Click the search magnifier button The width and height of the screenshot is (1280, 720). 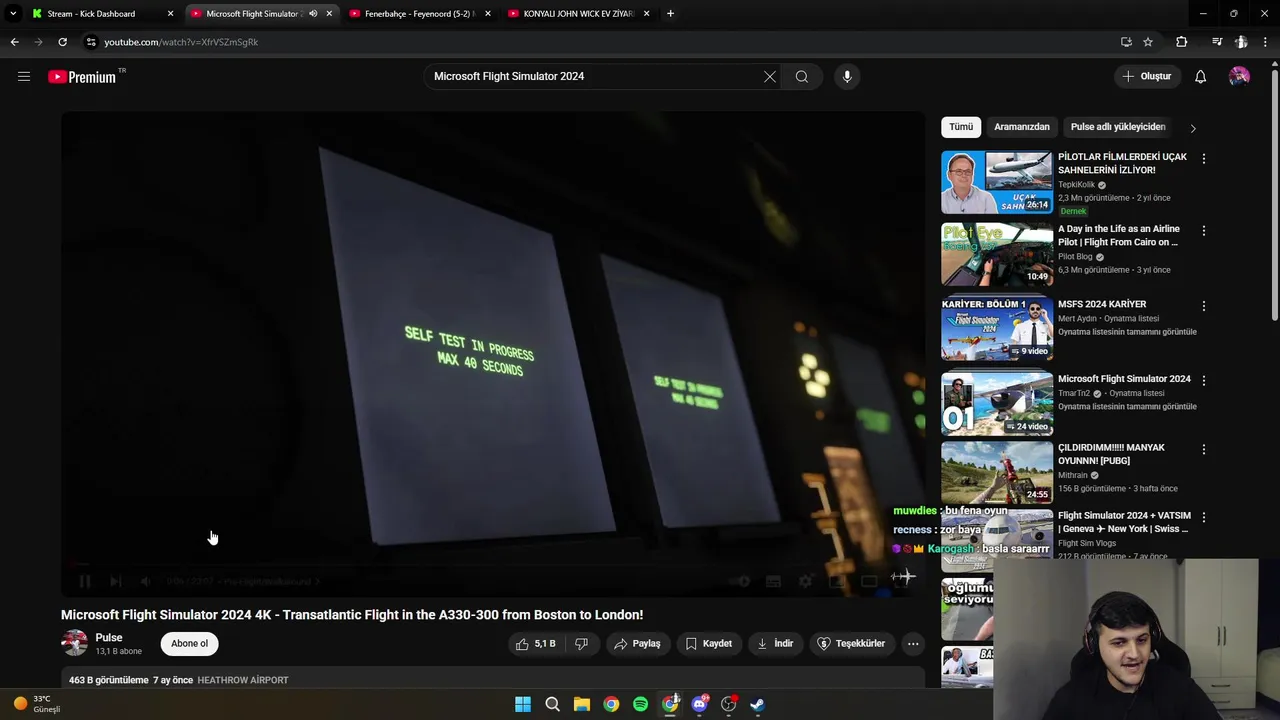point(802,76)
